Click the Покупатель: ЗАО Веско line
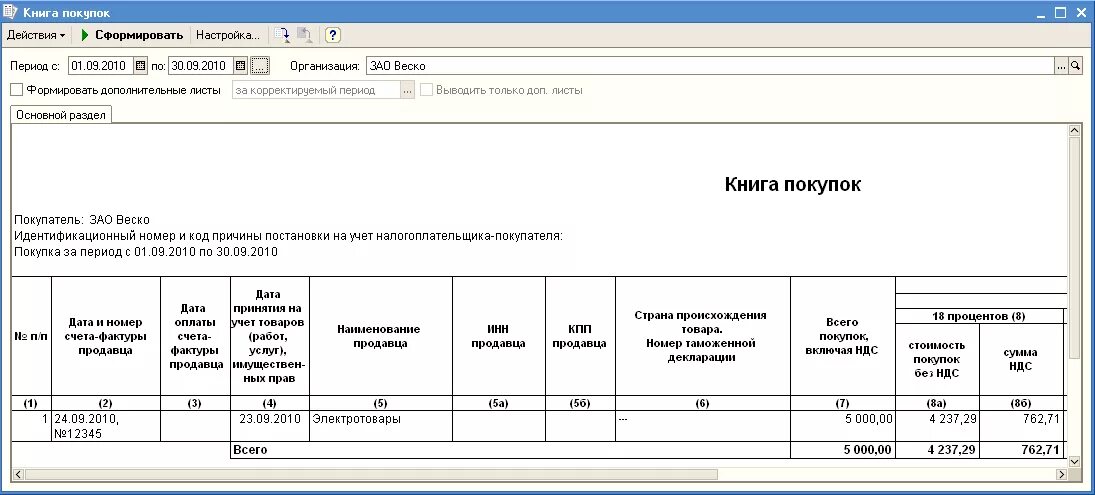 [82, 220]
